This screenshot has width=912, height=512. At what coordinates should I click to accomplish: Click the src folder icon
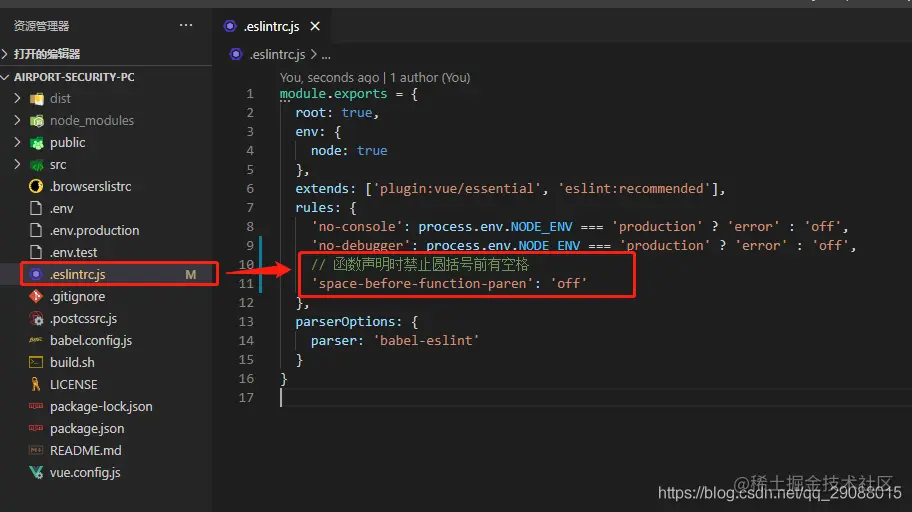(37, 165)
